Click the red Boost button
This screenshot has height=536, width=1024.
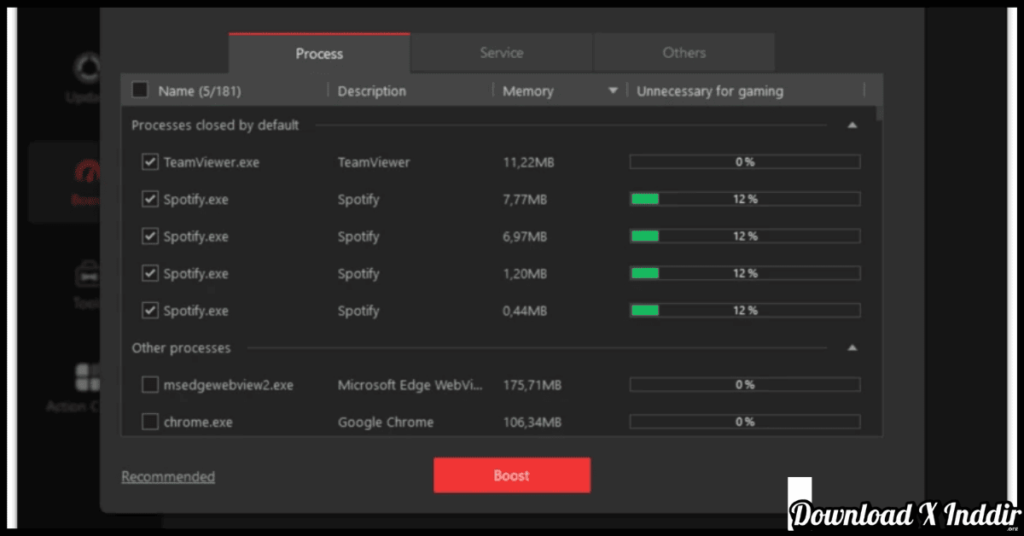(512, 475)
